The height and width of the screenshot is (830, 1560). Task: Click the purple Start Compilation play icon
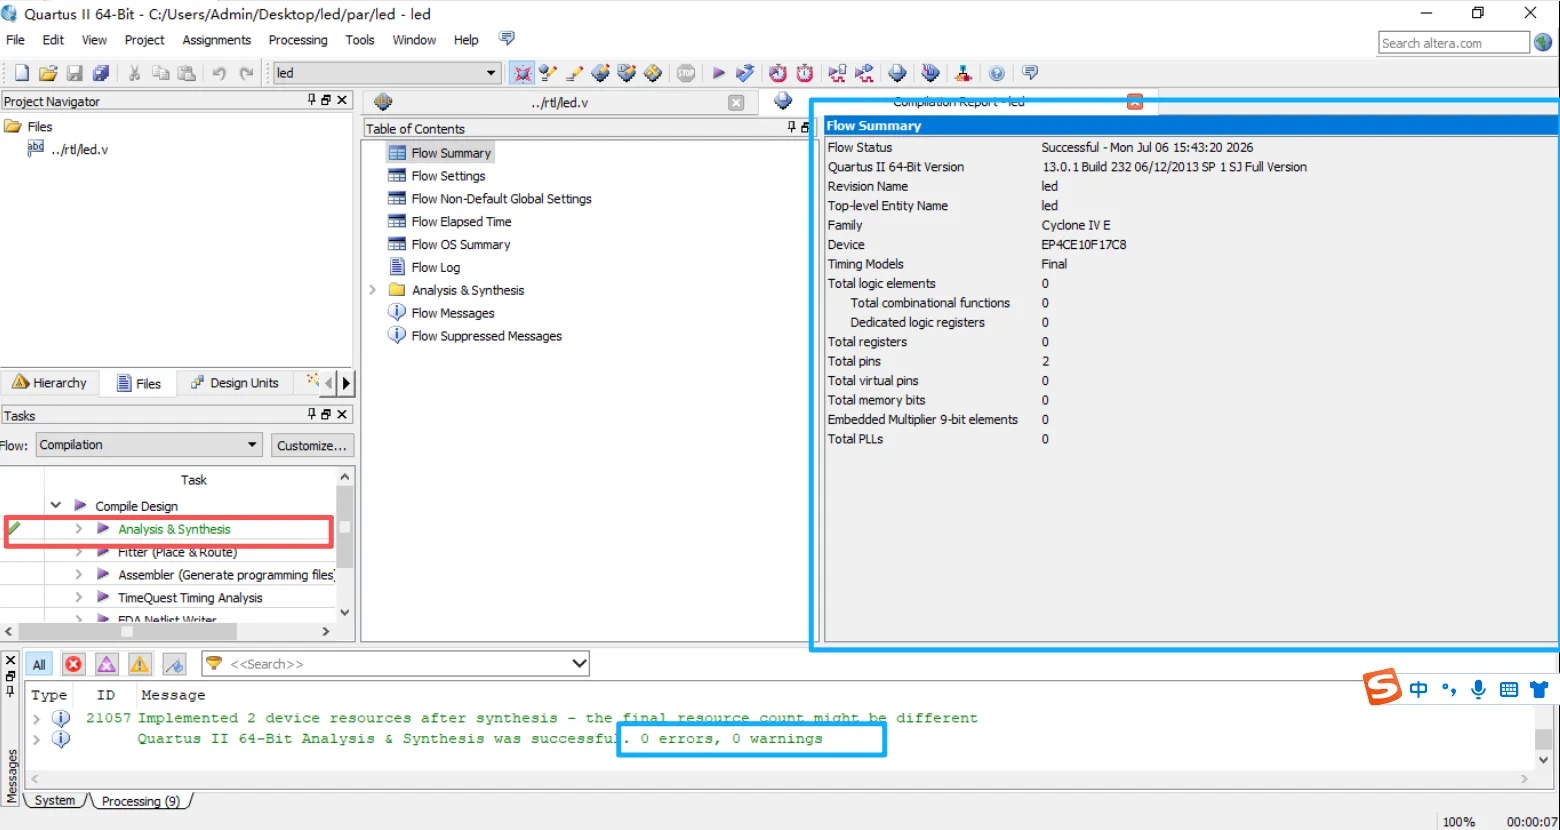coord(718,73)
